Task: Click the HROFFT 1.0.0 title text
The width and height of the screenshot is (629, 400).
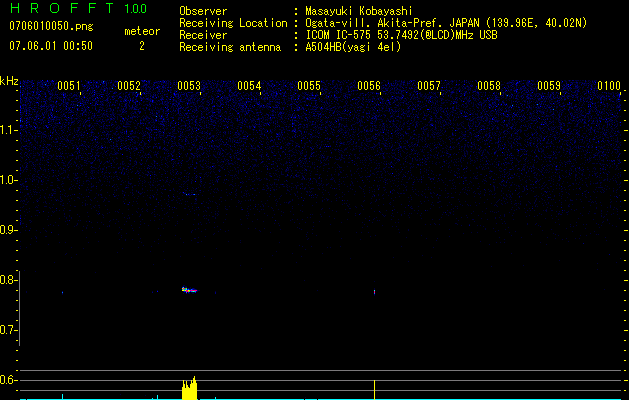Action: (x=79, y=8)
